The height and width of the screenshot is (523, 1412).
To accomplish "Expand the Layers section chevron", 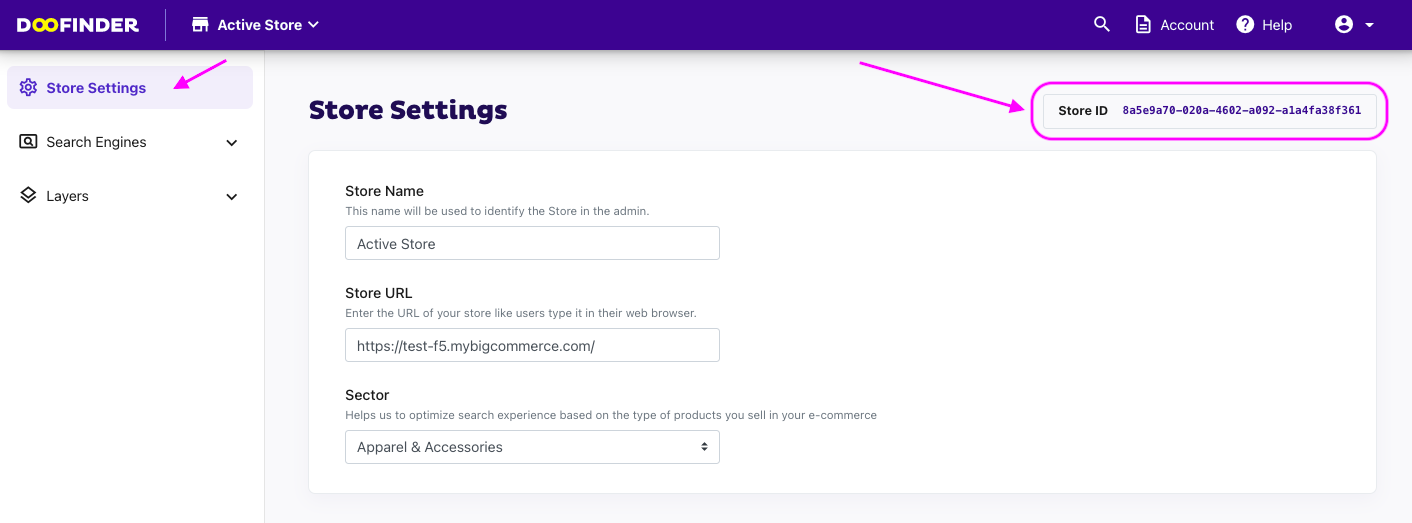I will coord(232,197).
